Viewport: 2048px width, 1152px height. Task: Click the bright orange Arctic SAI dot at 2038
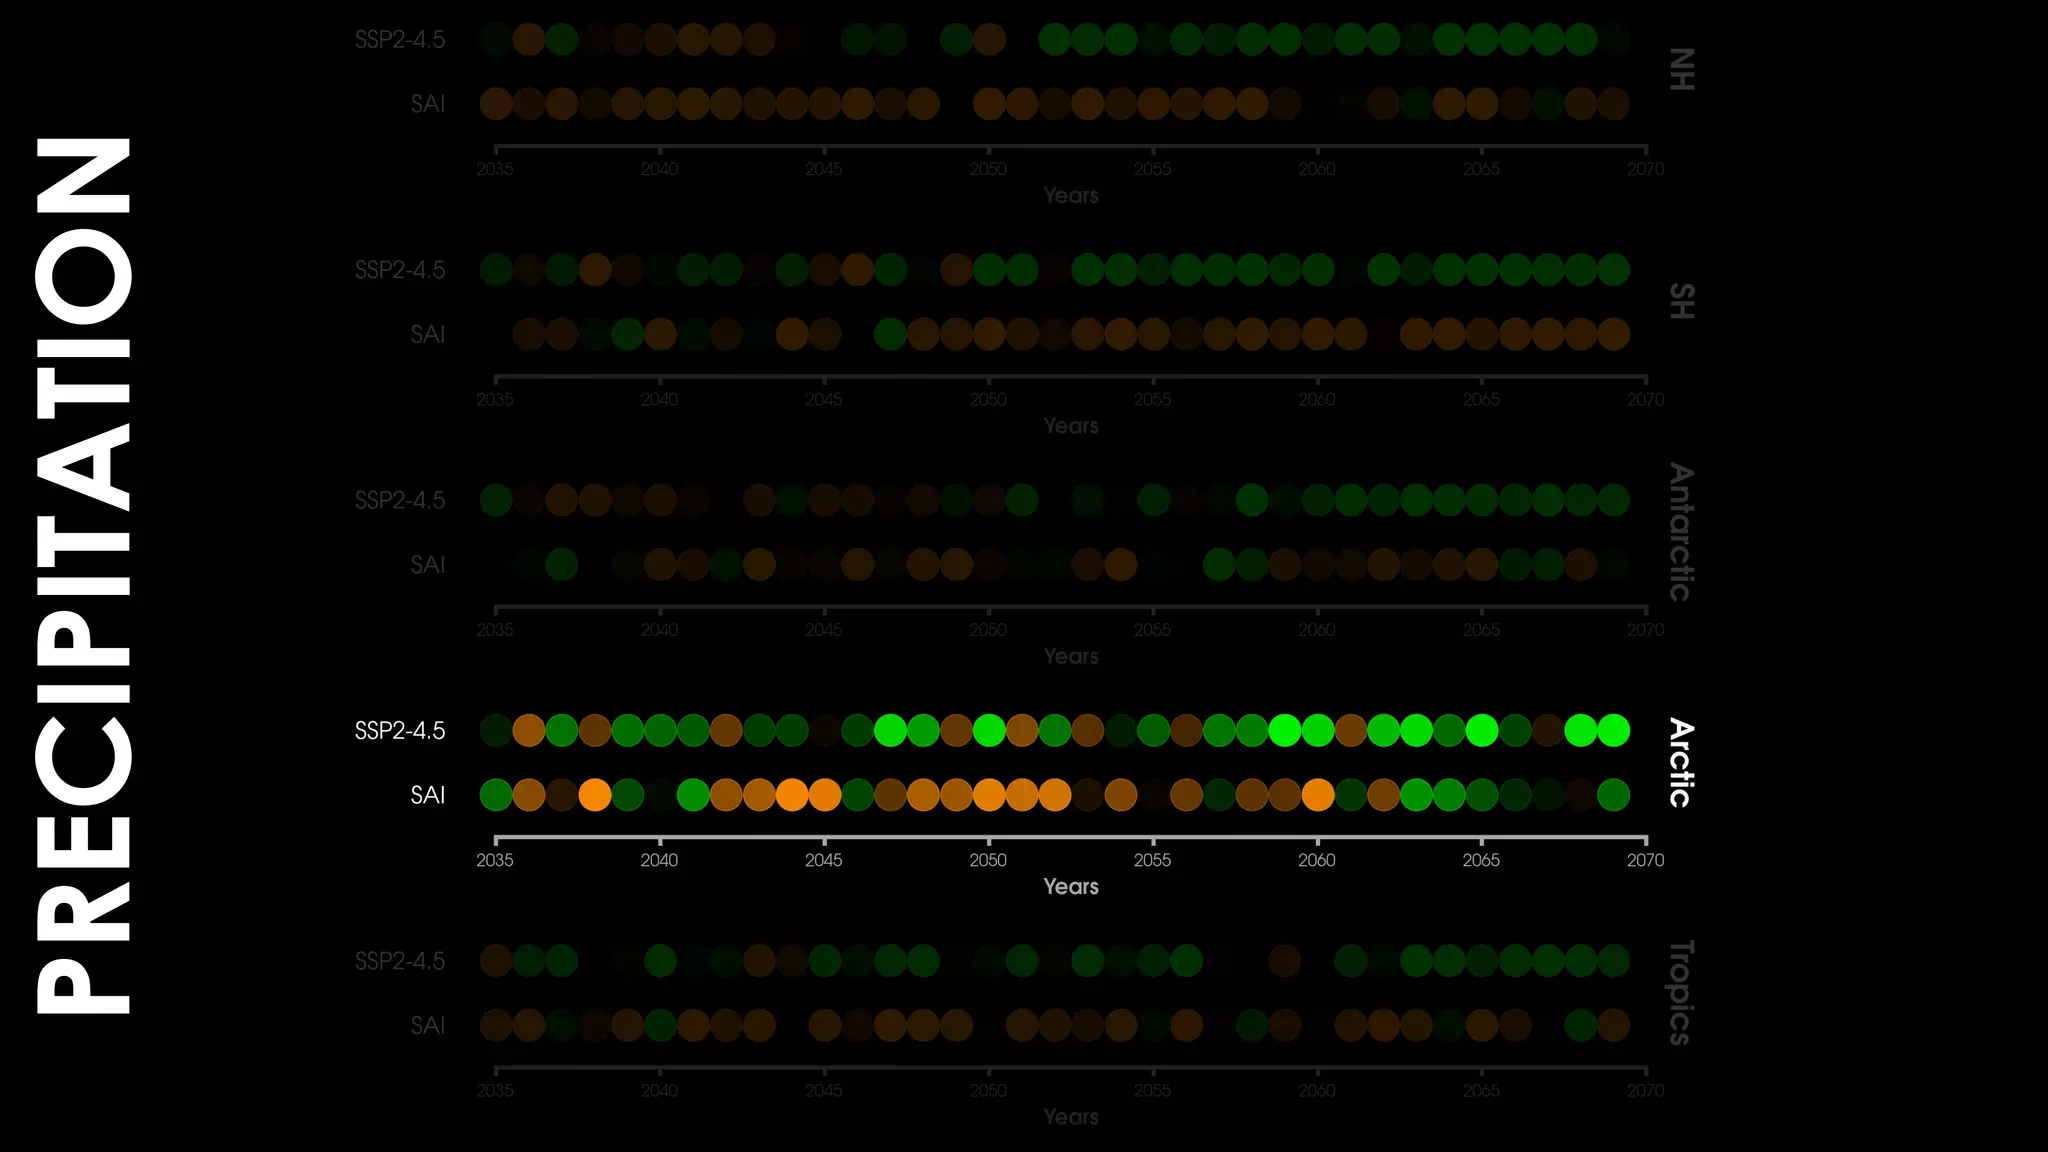pos(594,795)
